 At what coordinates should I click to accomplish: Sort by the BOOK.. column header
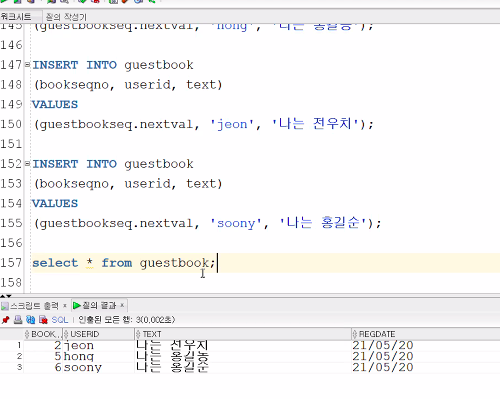[43, 334]
